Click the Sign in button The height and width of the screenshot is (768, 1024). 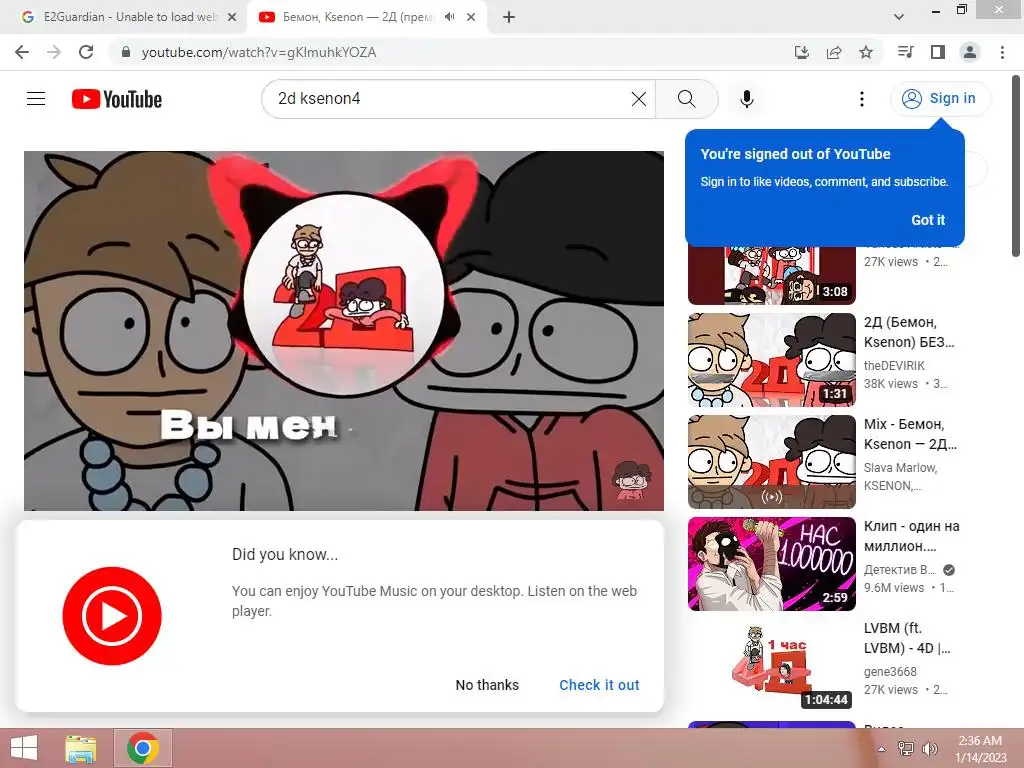coord(940,99)
